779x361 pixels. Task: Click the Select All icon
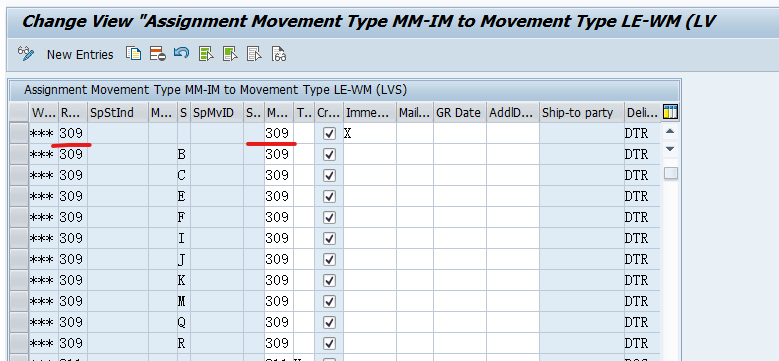point(206,54)
